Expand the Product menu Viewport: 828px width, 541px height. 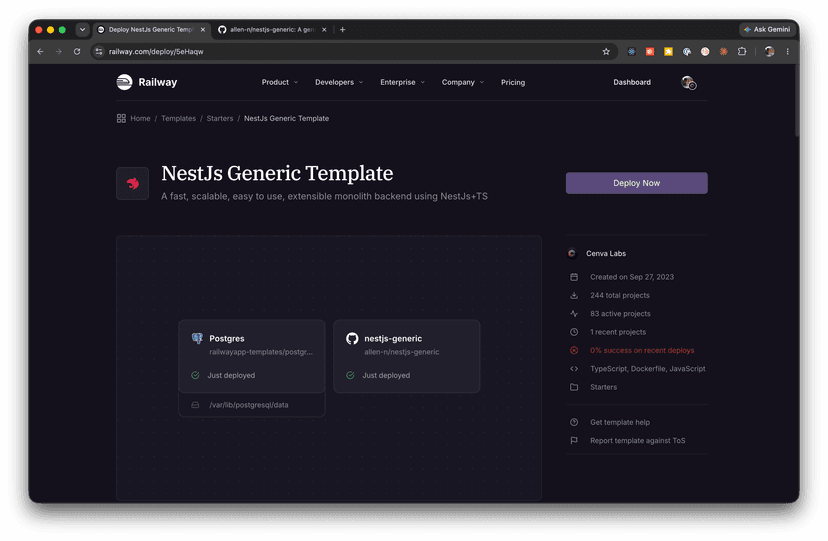280,82
